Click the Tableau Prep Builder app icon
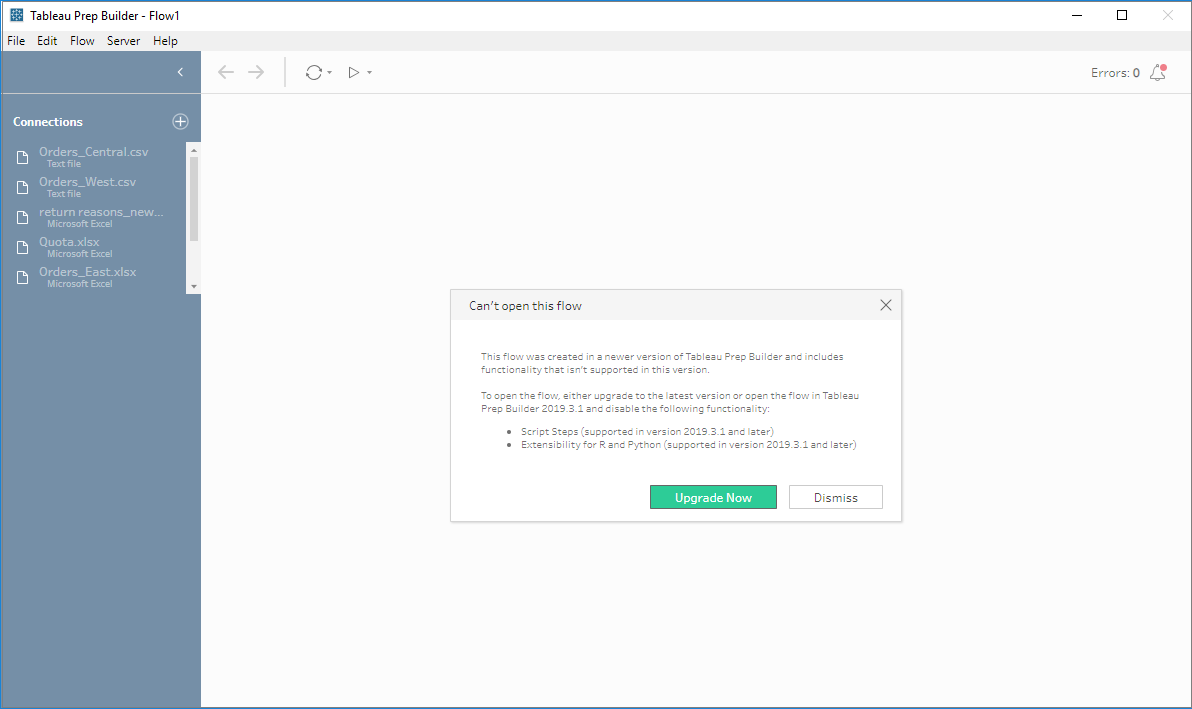The height and width of the screenshot is (709, 1192). point(17,15)
